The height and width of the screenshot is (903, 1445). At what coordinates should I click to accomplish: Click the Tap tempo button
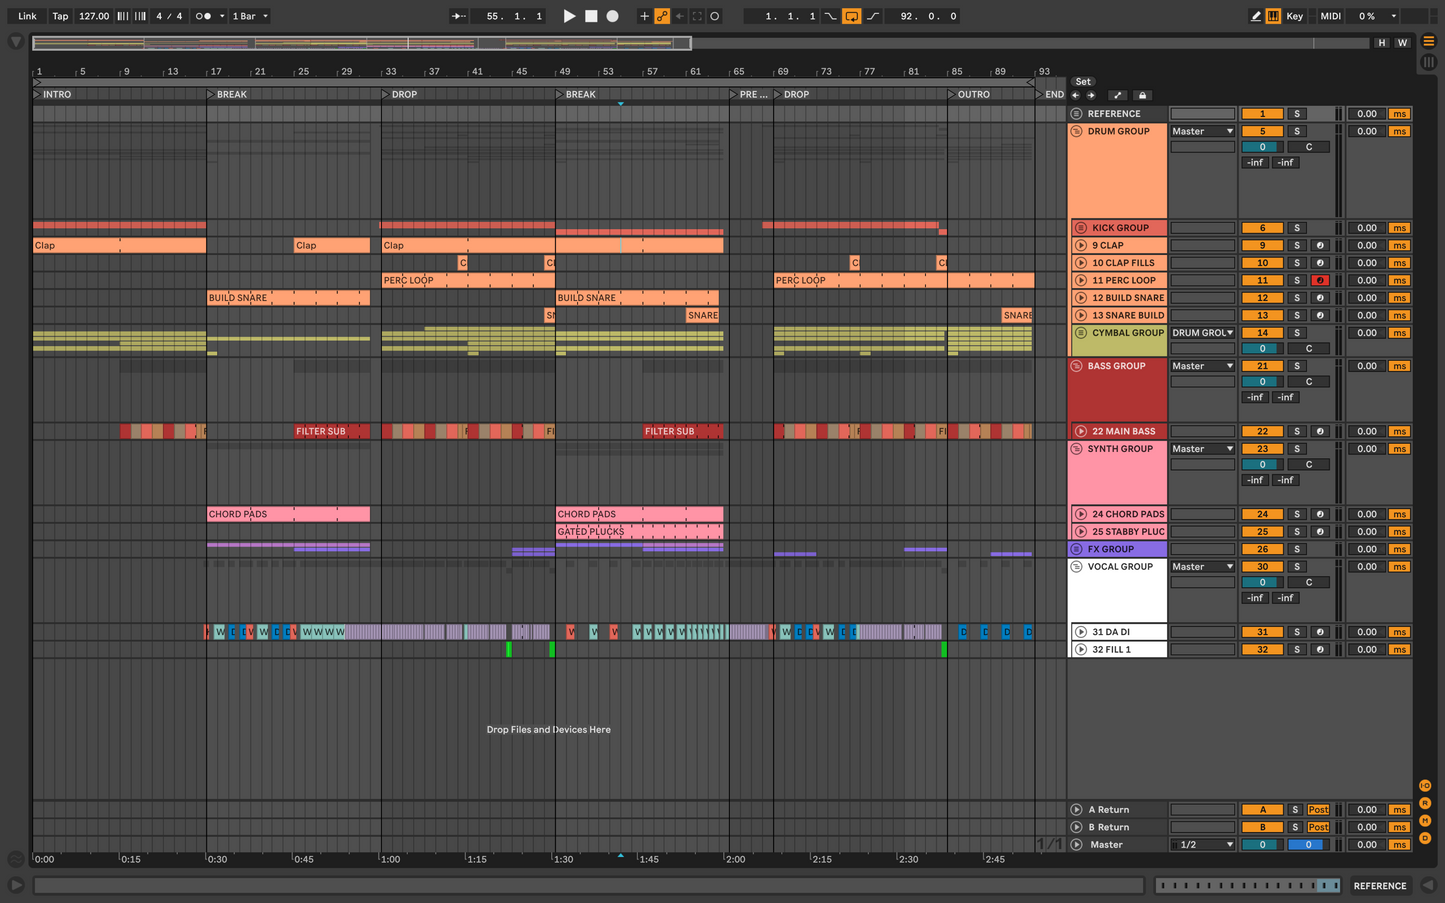point(60,16)
